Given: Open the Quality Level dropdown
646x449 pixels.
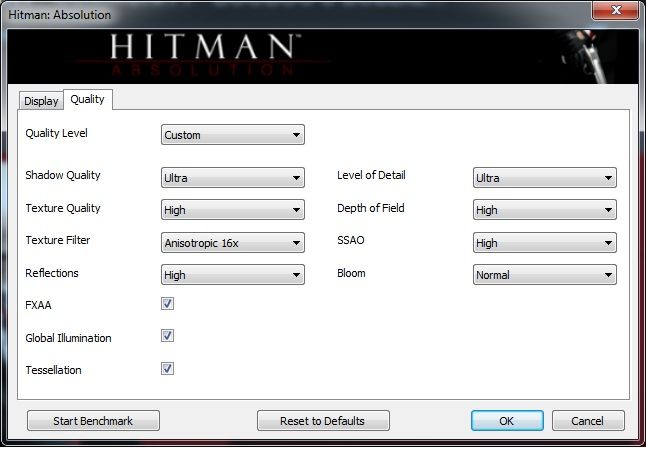Looking at the screenshot, I should tap(233, 135).
